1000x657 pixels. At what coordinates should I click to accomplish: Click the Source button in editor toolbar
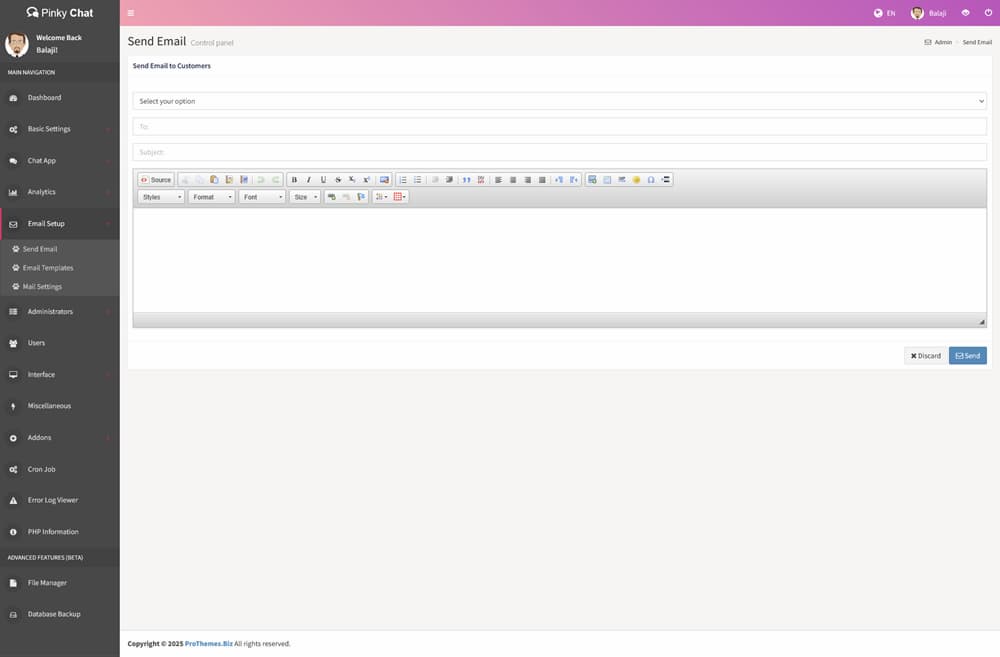click(156, 180)
